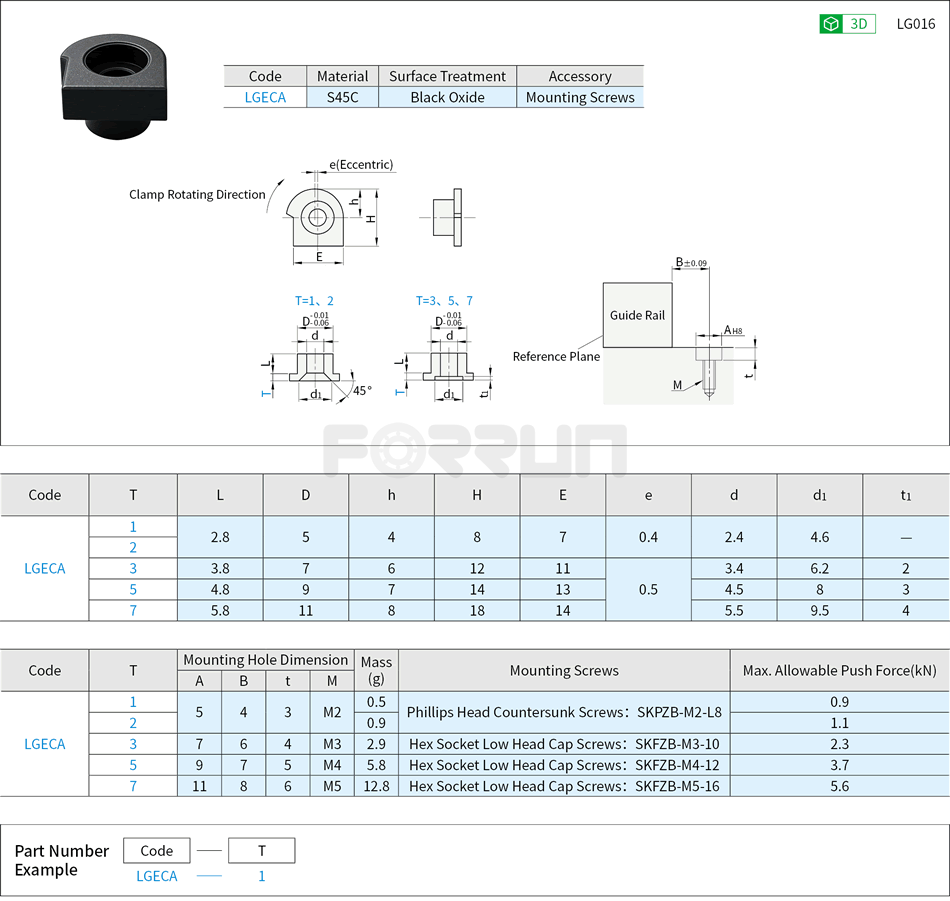Viewport: 950px width, 901px height.
Task: Select T value 3 in the mounting hole table
Action: [133, 744]
